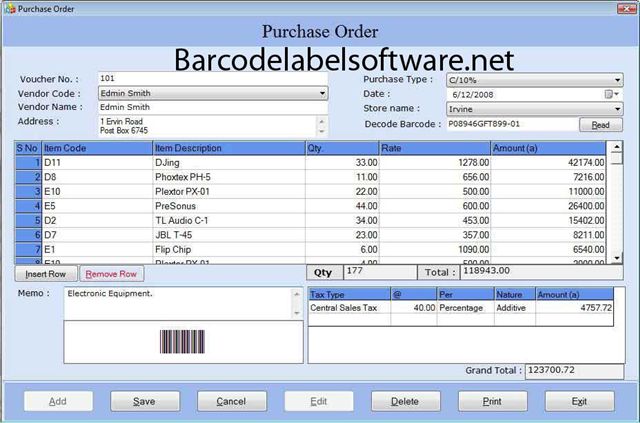Click the DJing description cell

point(229,163)
